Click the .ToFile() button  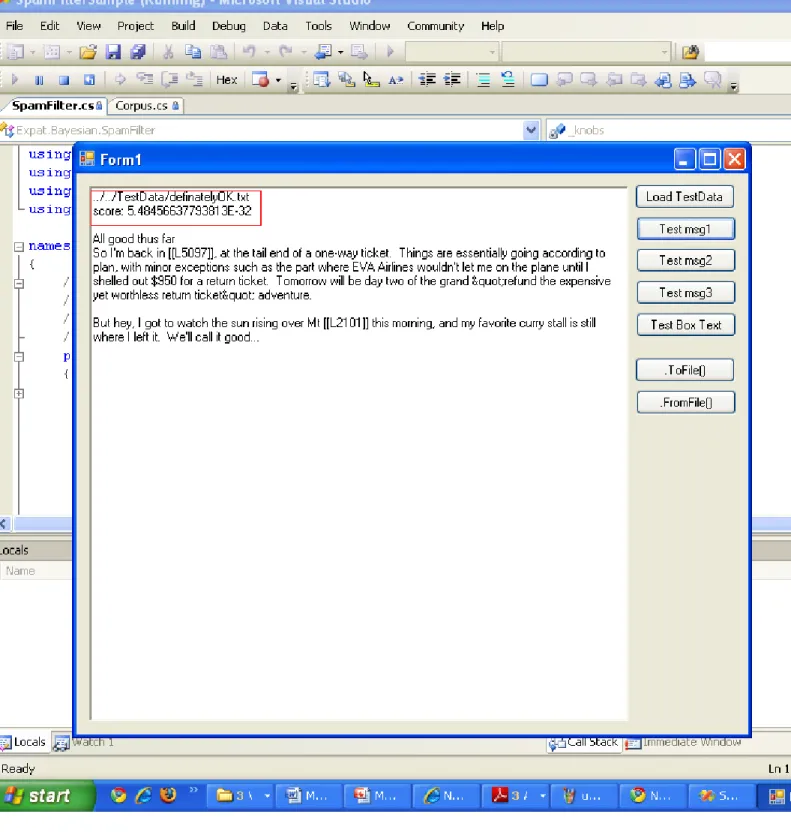[685, 370]
